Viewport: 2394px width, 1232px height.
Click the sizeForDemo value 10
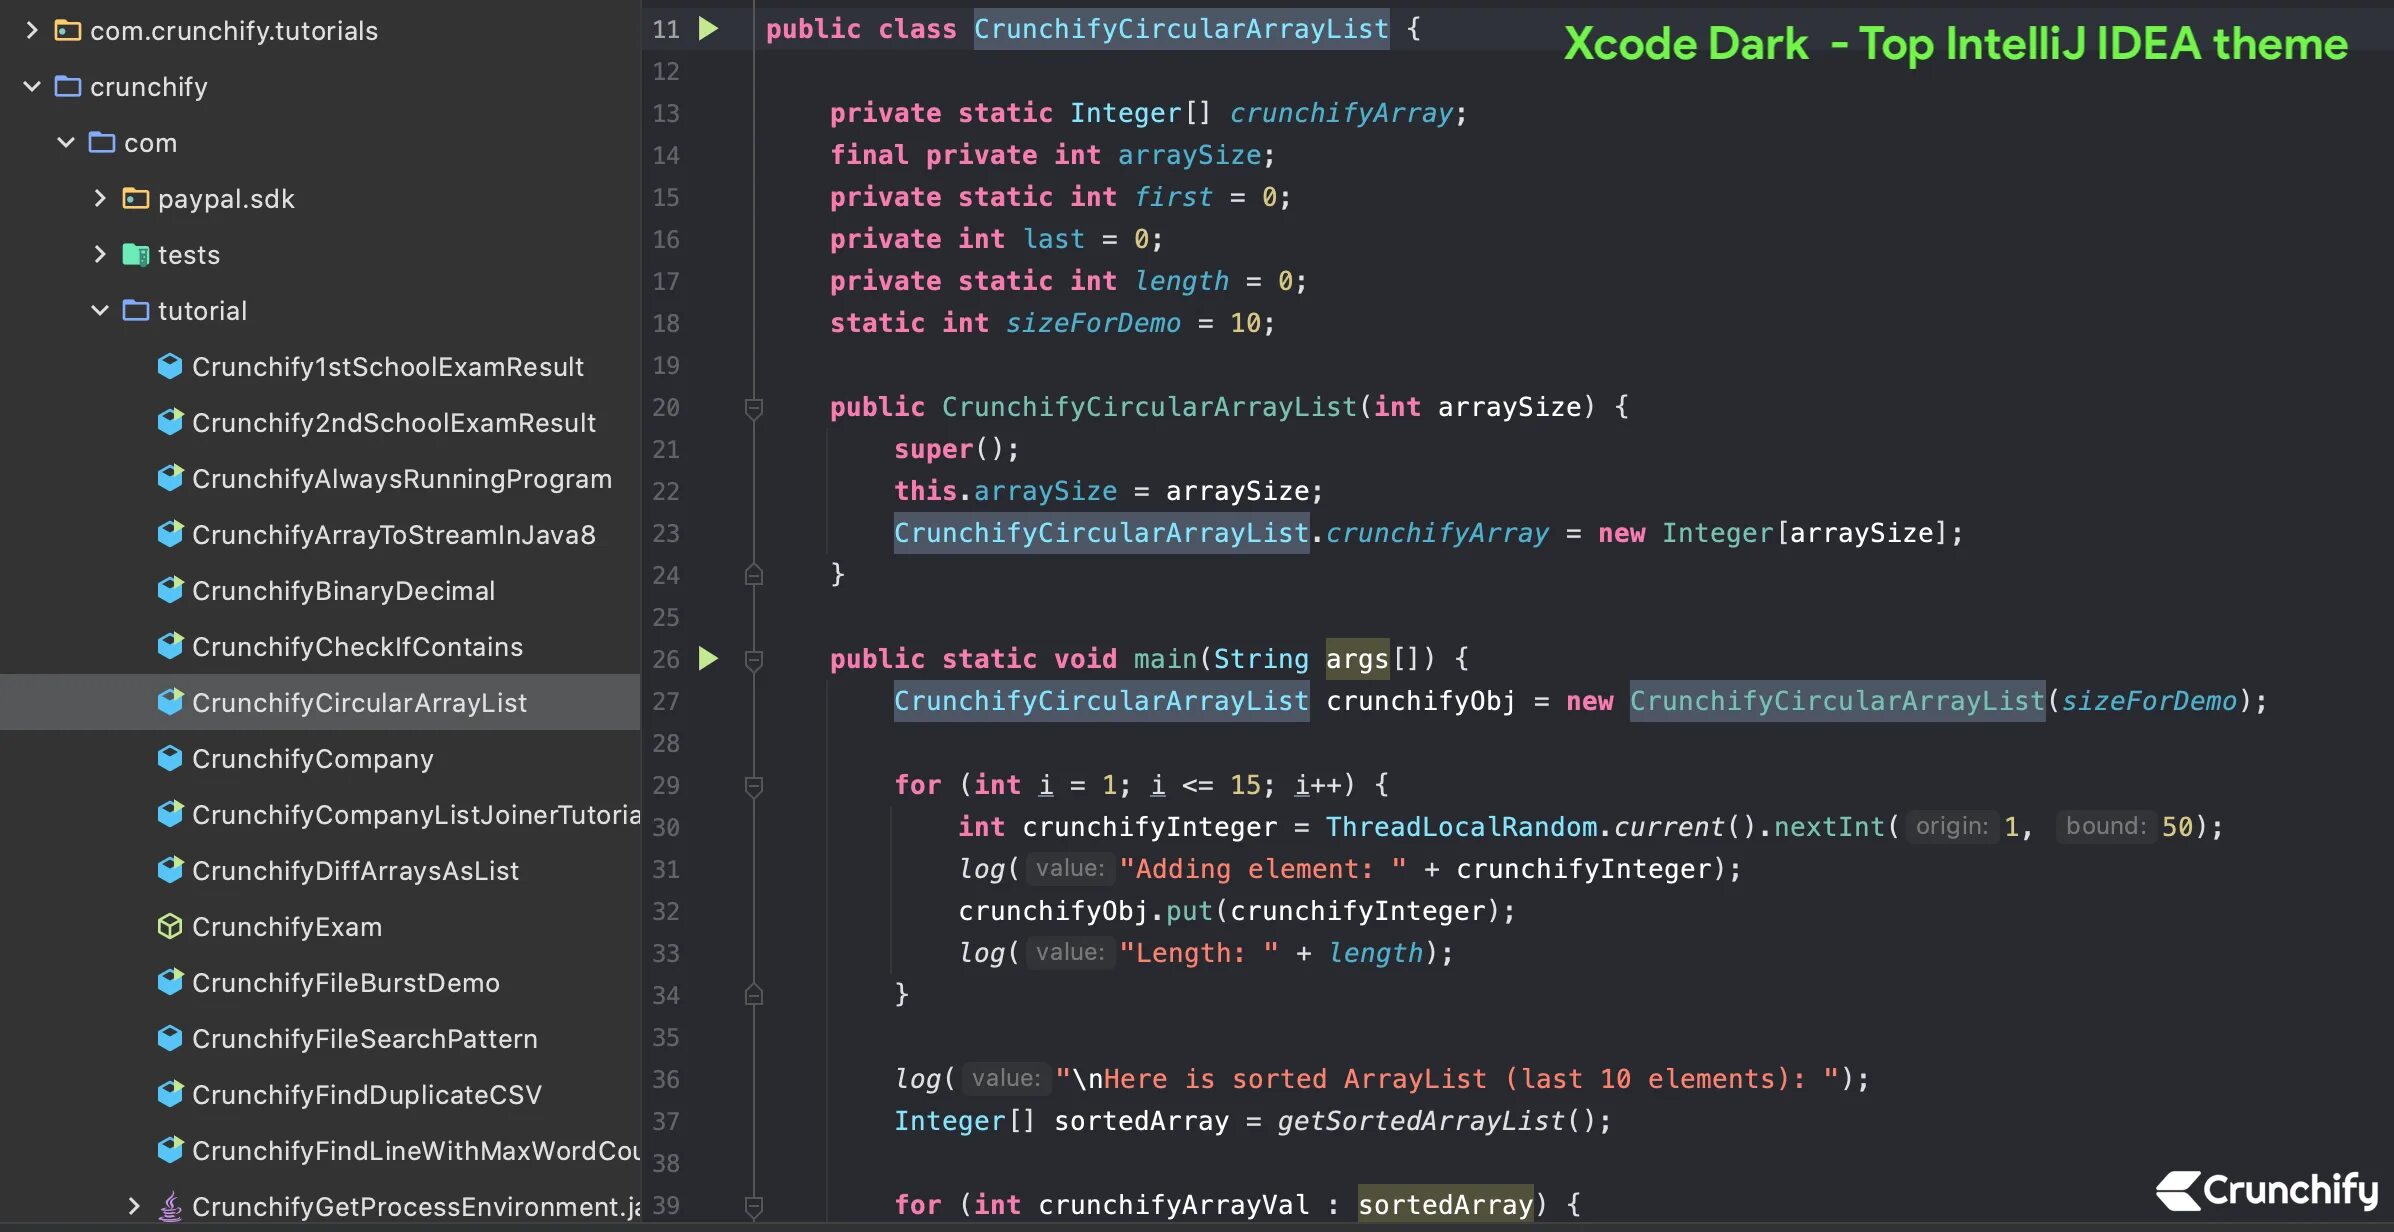1244,323
